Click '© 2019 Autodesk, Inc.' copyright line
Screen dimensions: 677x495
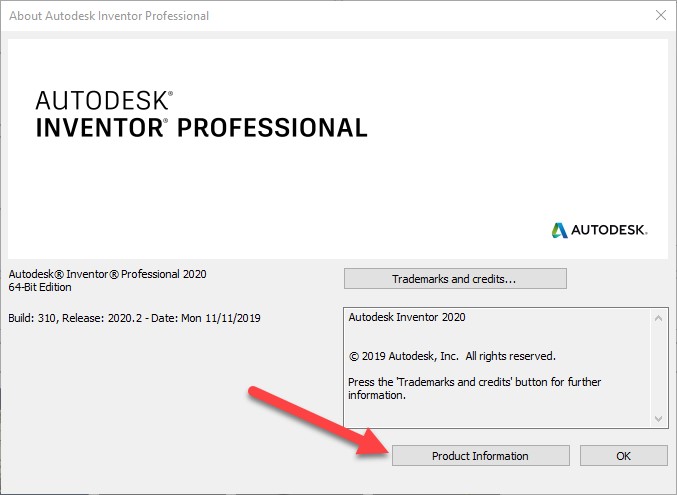452,356
